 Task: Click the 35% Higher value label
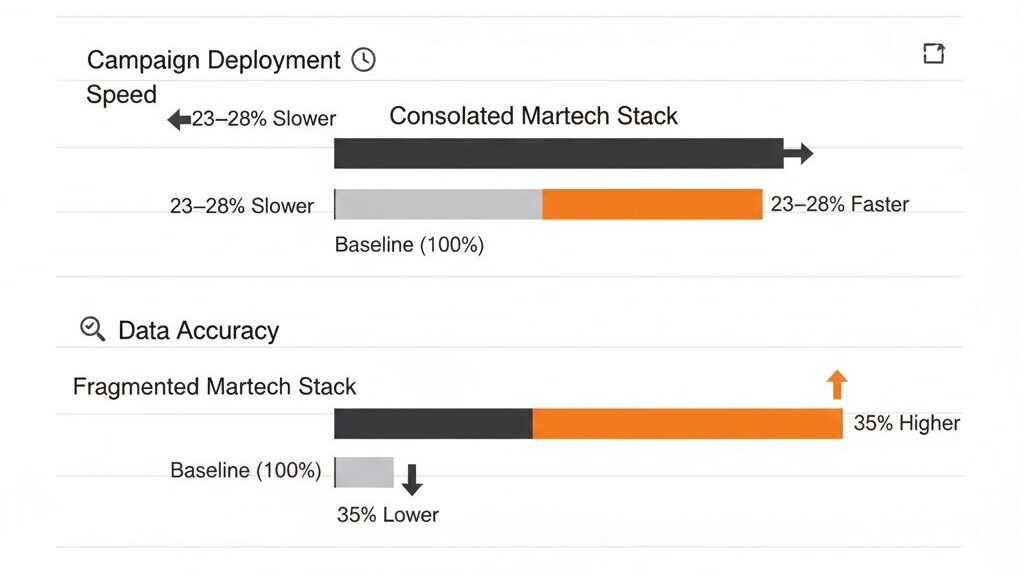click(x=906, y=423)
